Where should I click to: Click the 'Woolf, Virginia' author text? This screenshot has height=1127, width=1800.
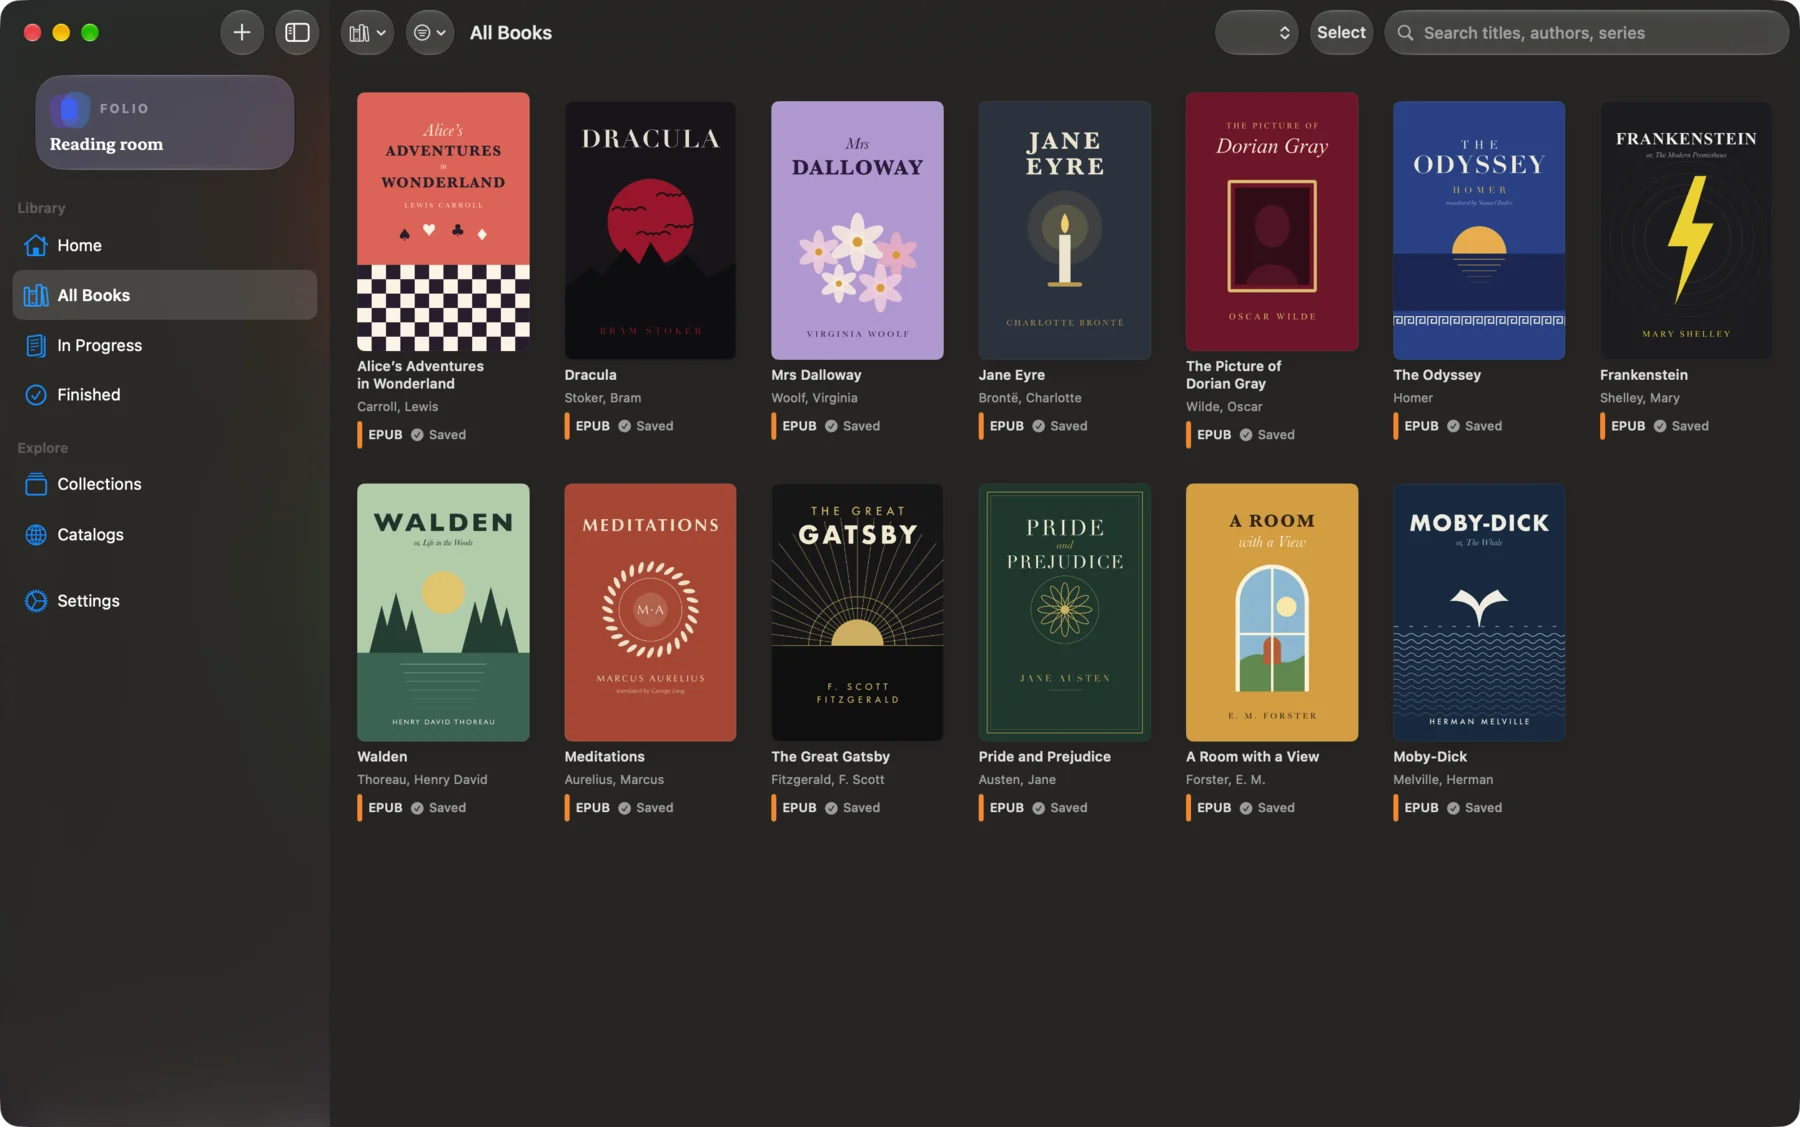[x=814, y=398]
